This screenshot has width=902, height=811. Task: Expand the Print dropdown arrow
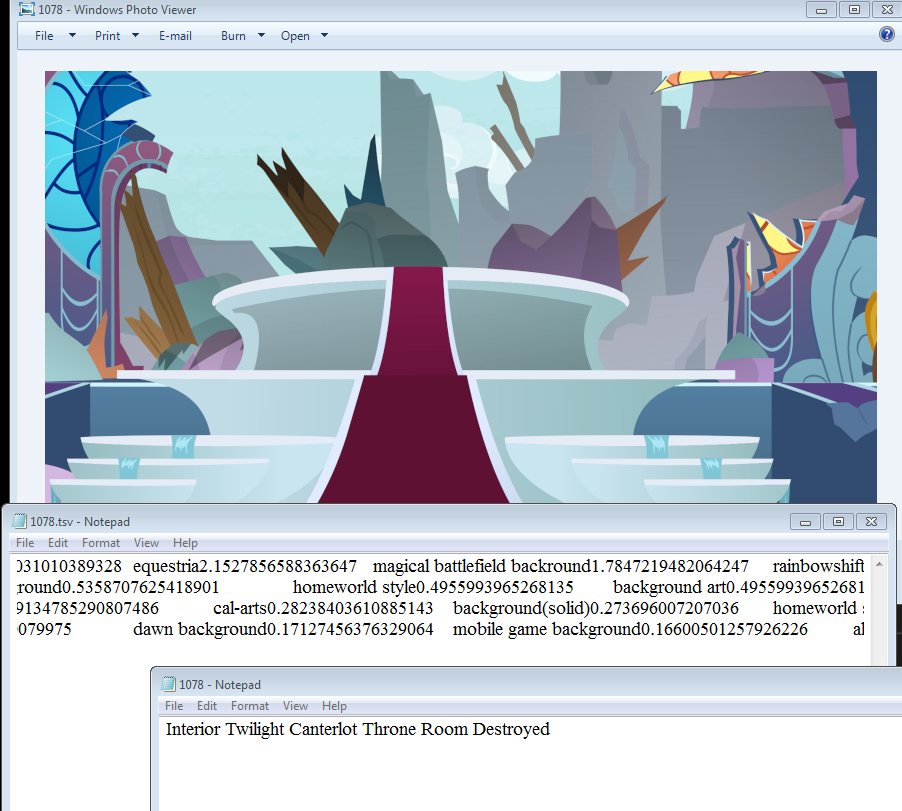coord(135,36)
